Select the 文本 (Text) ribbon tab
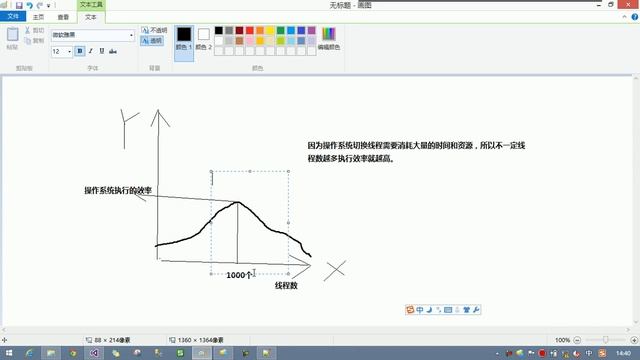Screen dimensions: 640x360 click(x=91, y=17)
